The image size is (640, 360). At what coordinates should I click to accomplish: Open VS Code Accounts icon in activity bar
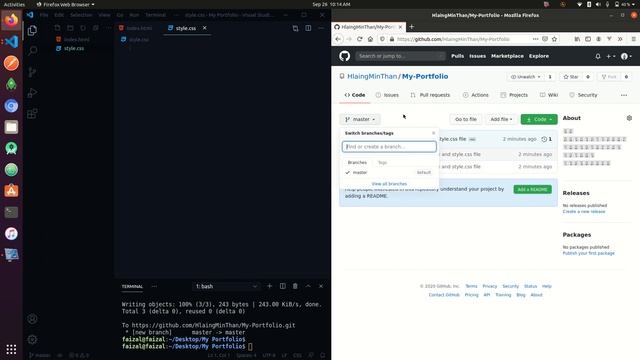click(32, 319)
